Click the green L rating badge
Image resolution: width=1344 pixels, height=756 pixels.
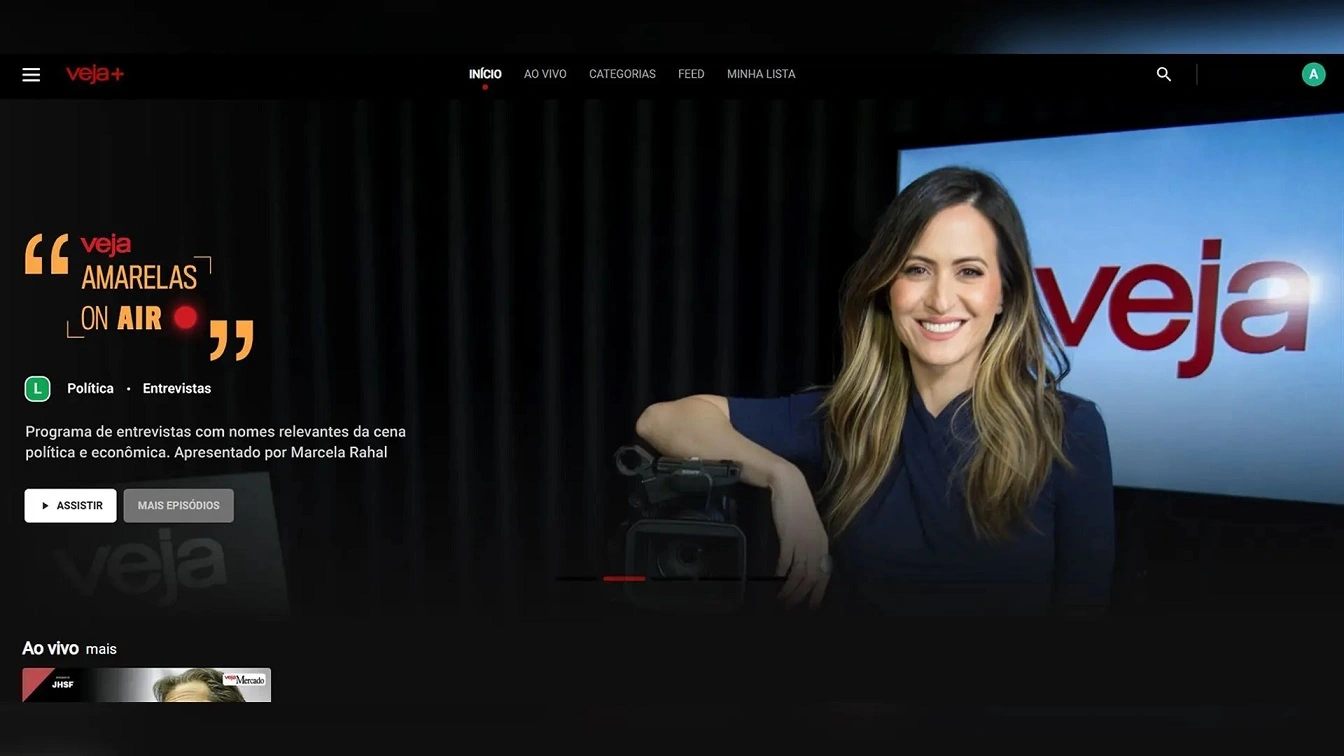[x=37, y=389]
